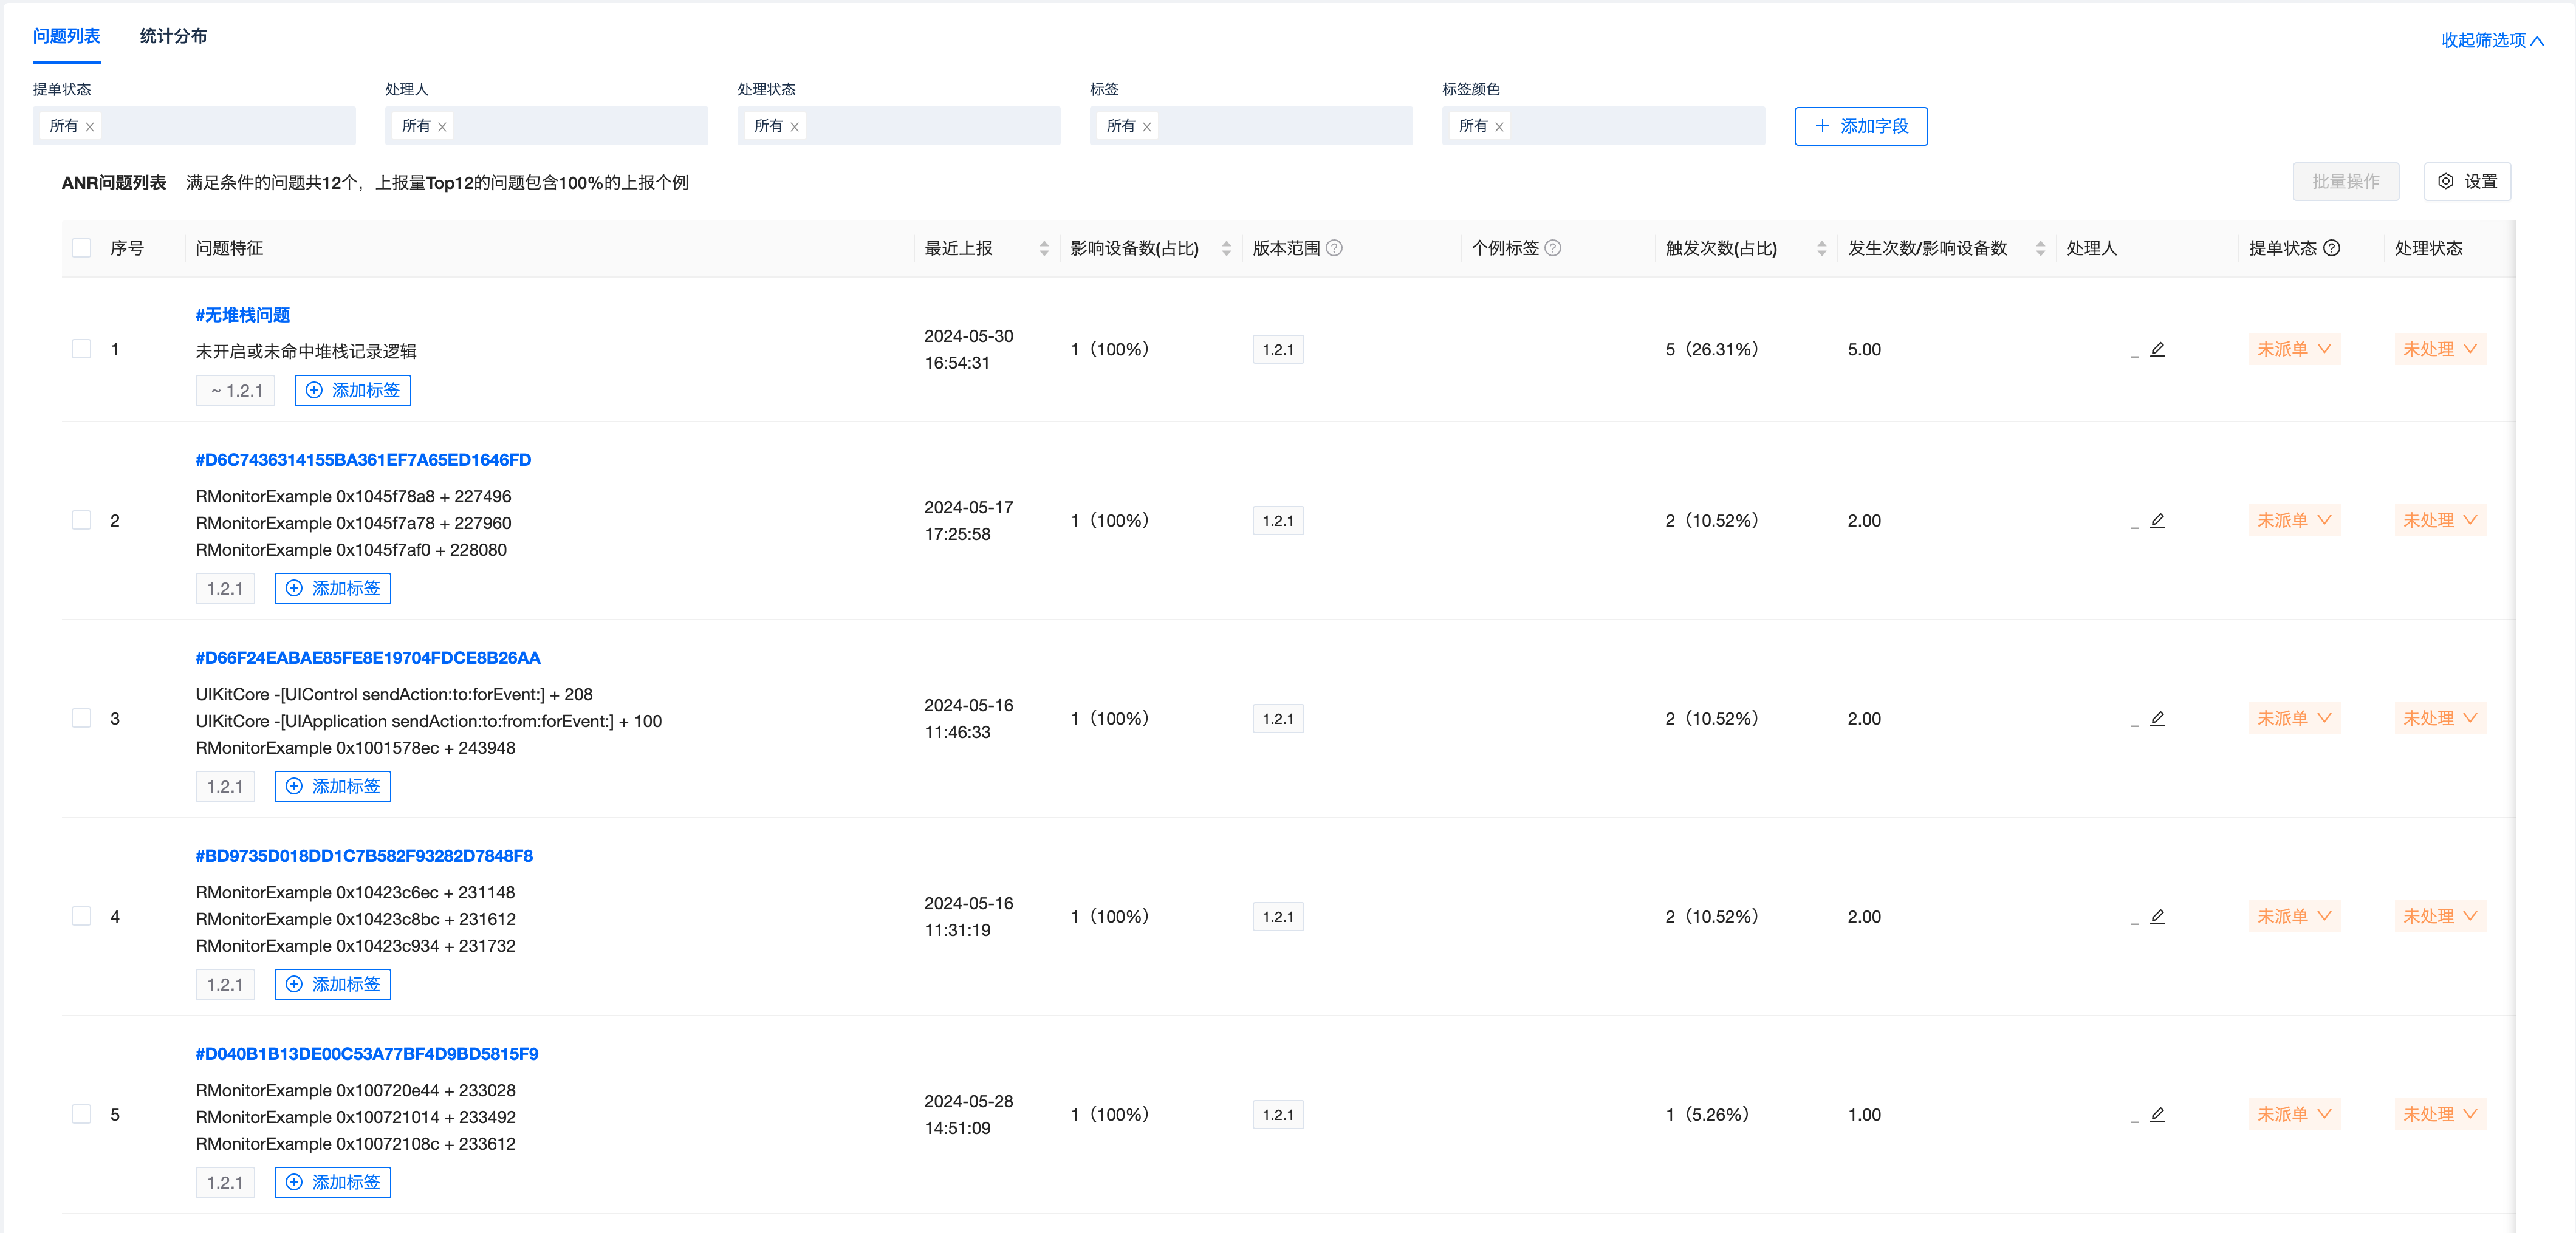Sort by 最近上报 using the sort arrows
Image resolution: width=2576 pixels, height=1233 pixels.
tap(1044, 248)
